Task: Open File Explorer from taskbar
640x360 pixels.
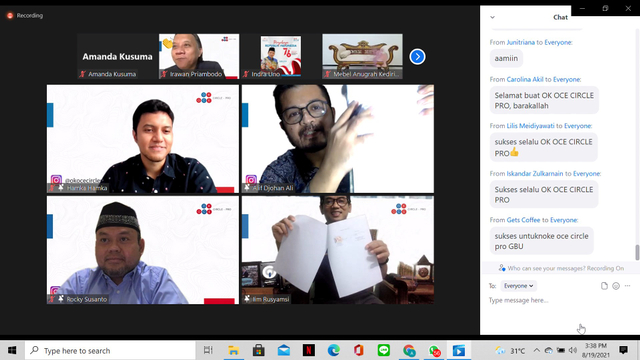Action: 233,351
